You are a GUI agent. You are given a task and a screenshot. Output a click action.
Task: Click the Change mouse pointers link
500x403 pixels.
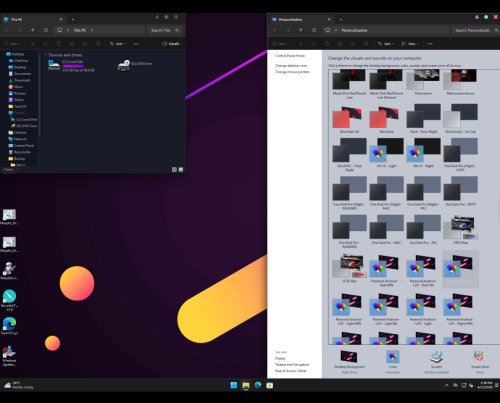[292, 72]
